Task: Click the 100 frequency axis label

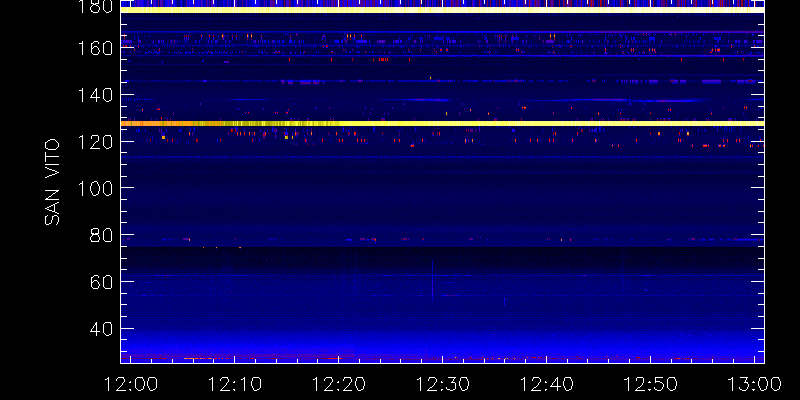Action: coord(94,188)
